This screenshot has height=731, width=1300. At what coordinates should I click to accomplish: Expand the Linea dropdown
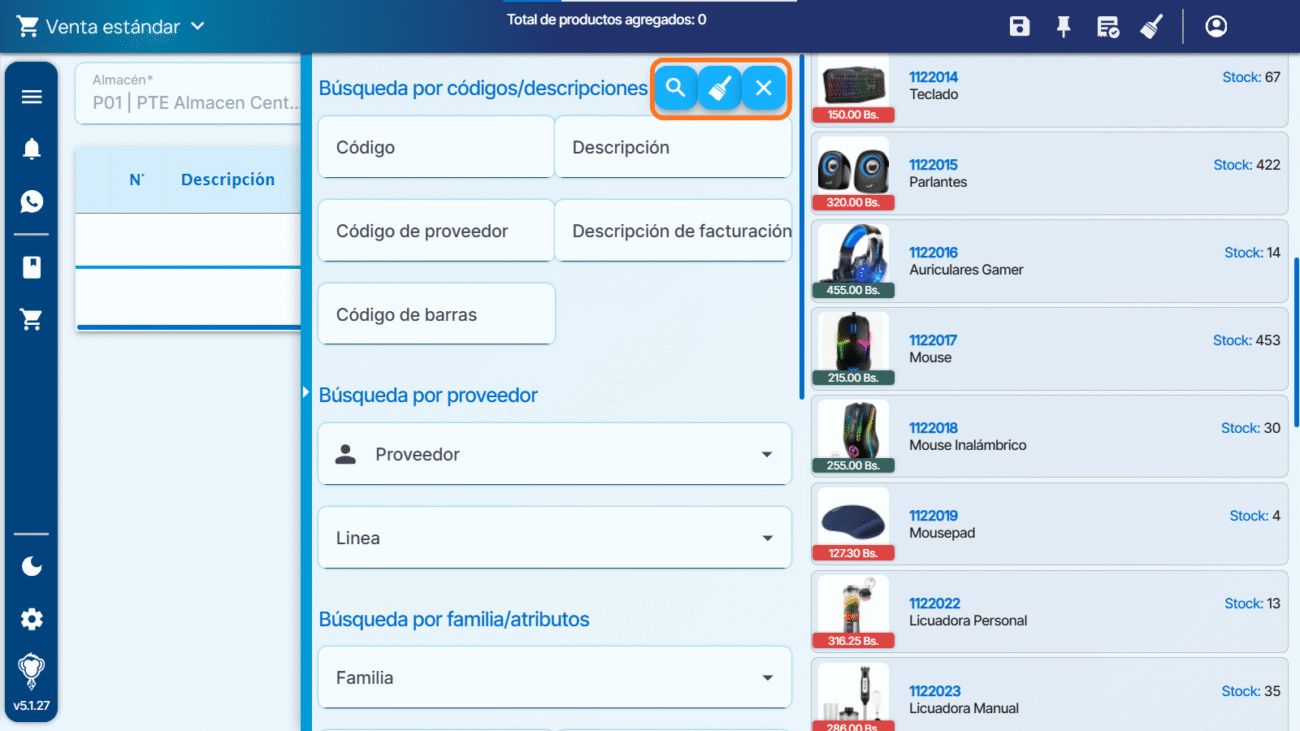point(555,538)
